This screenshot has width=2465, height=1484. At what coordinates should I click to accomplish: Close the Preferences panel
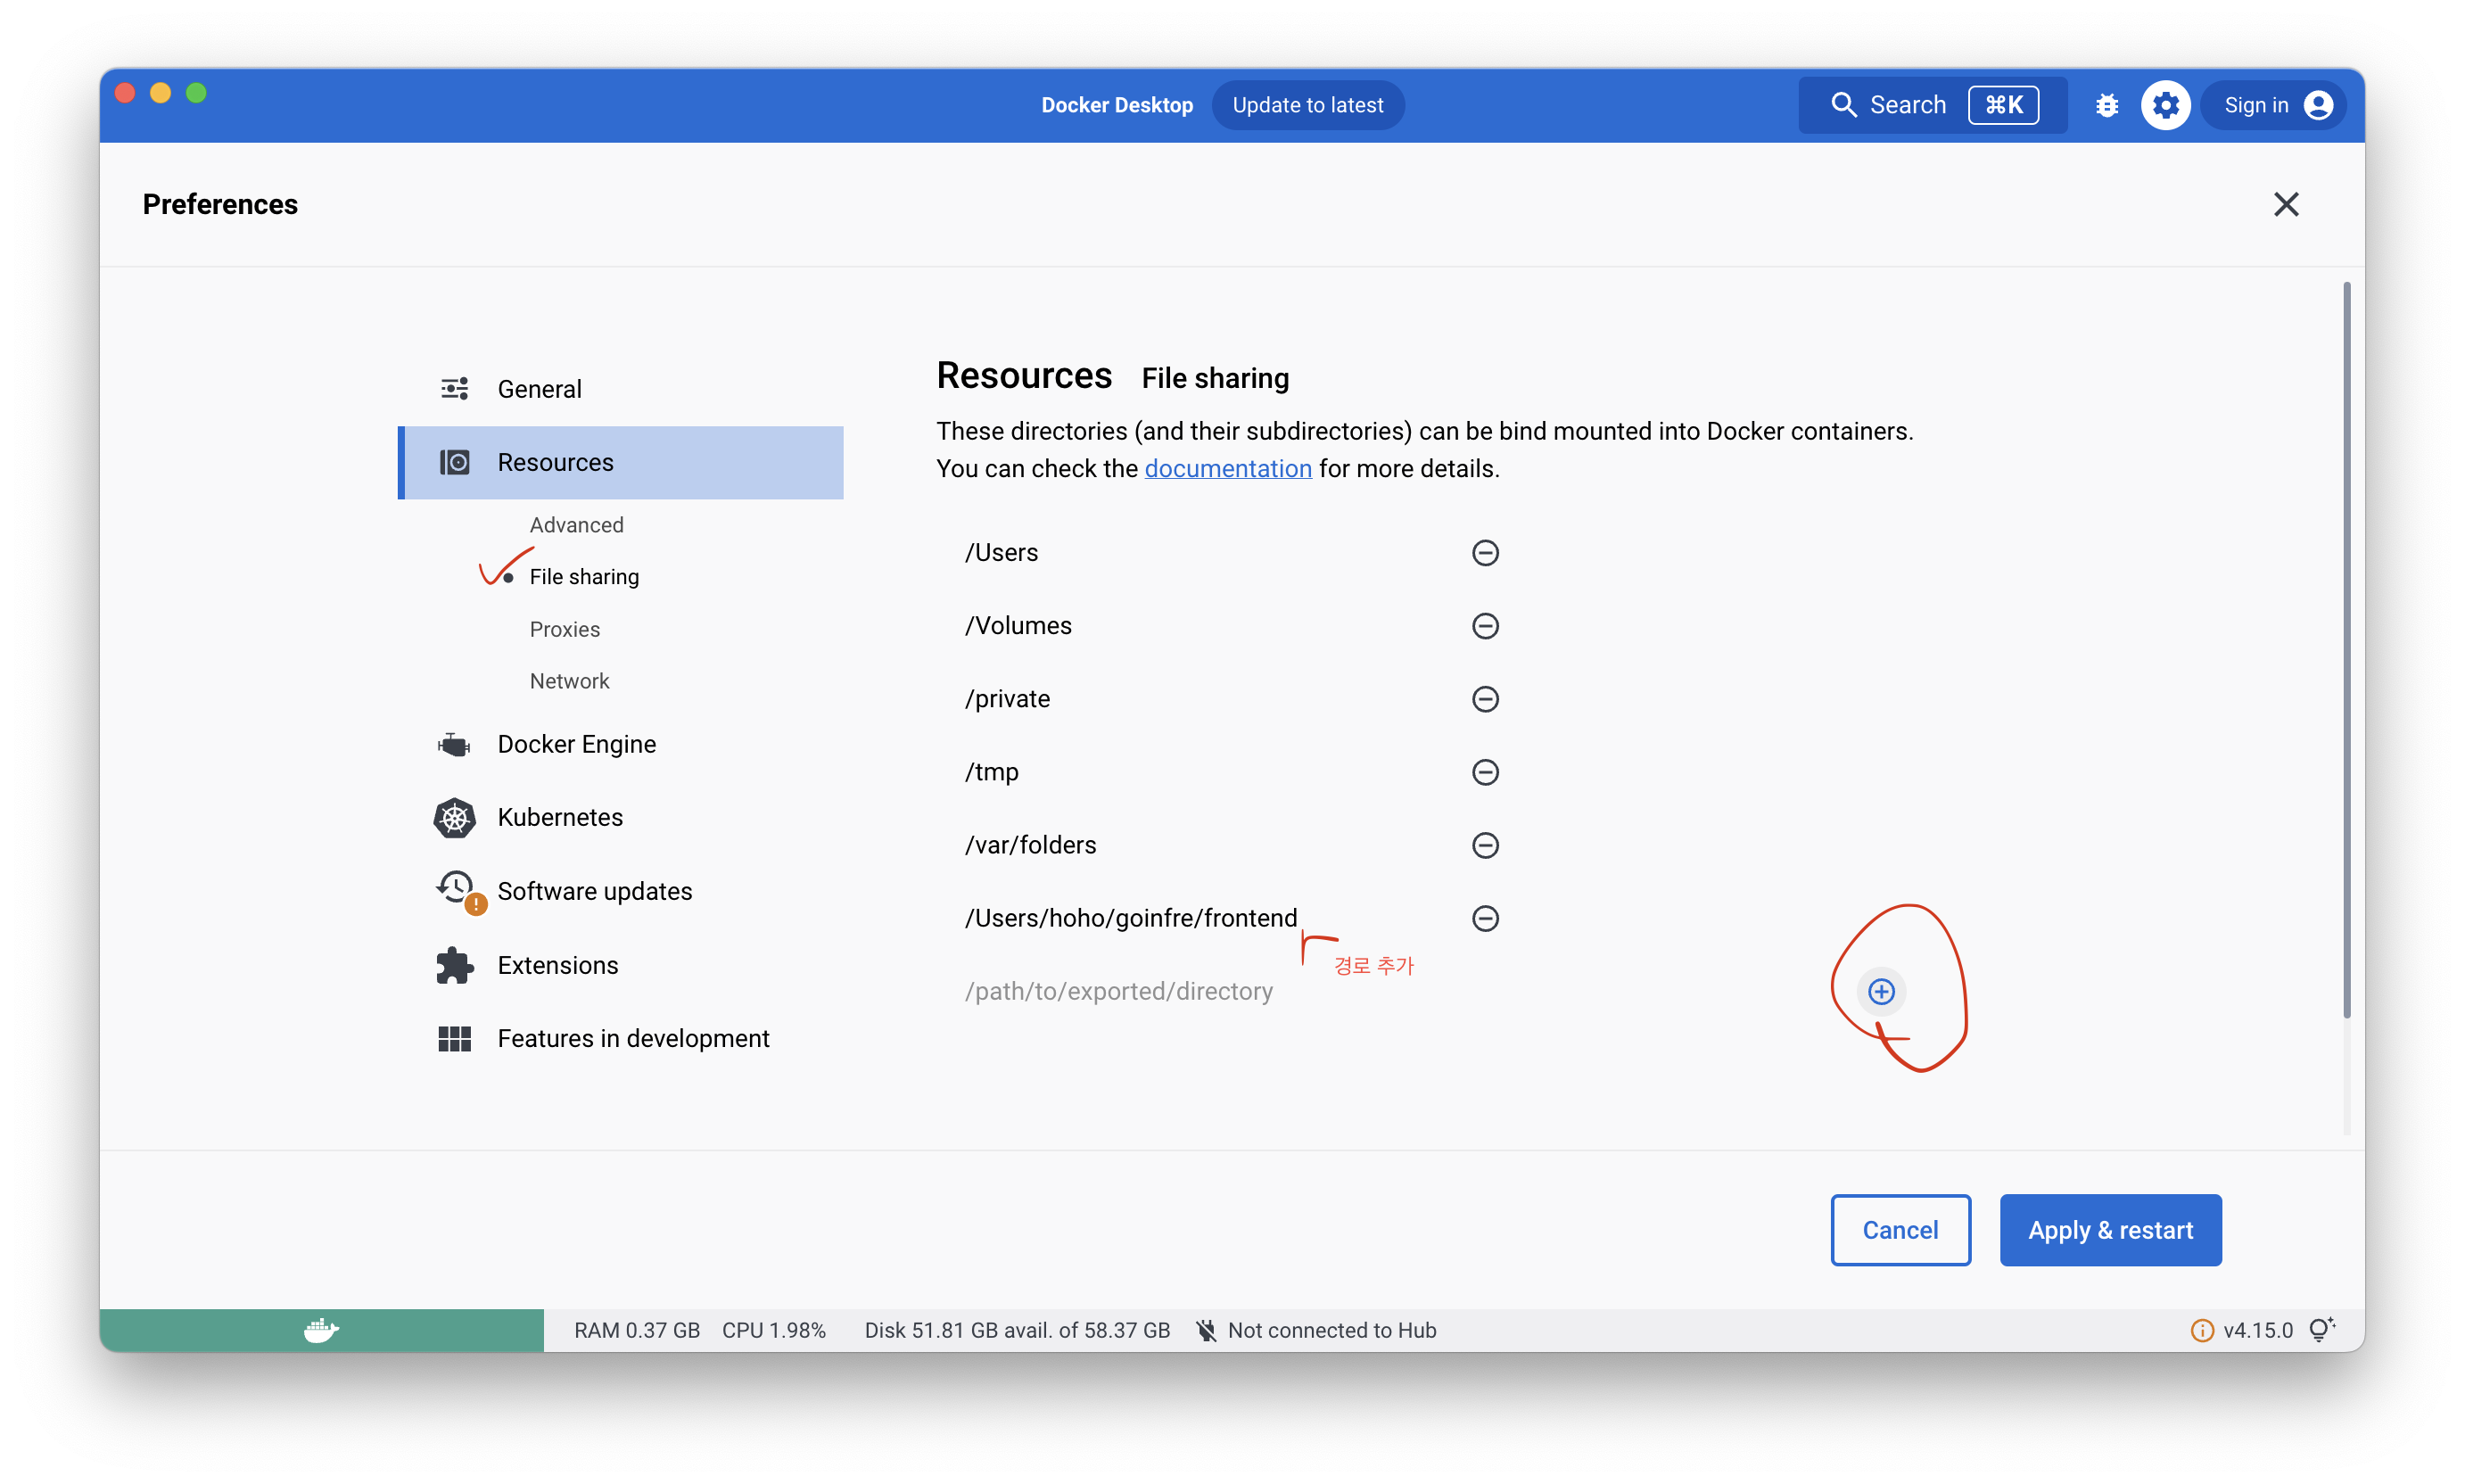pos(2285,204)
